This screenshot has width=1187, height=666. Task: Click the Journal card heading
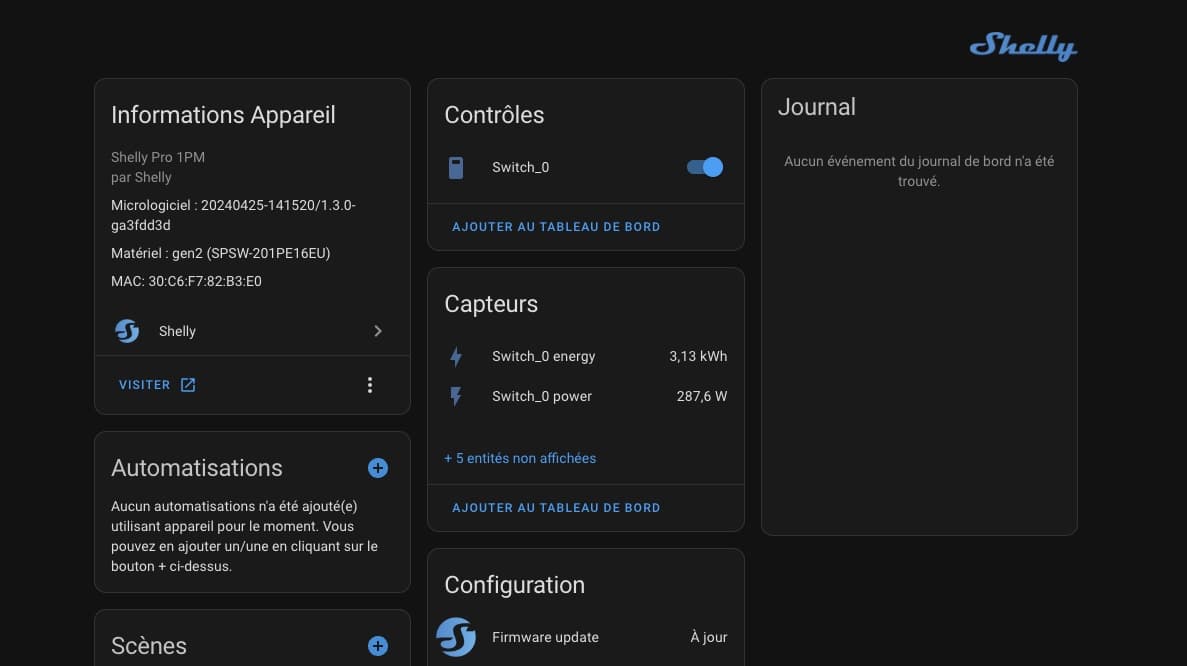click(x=817, y=107)
